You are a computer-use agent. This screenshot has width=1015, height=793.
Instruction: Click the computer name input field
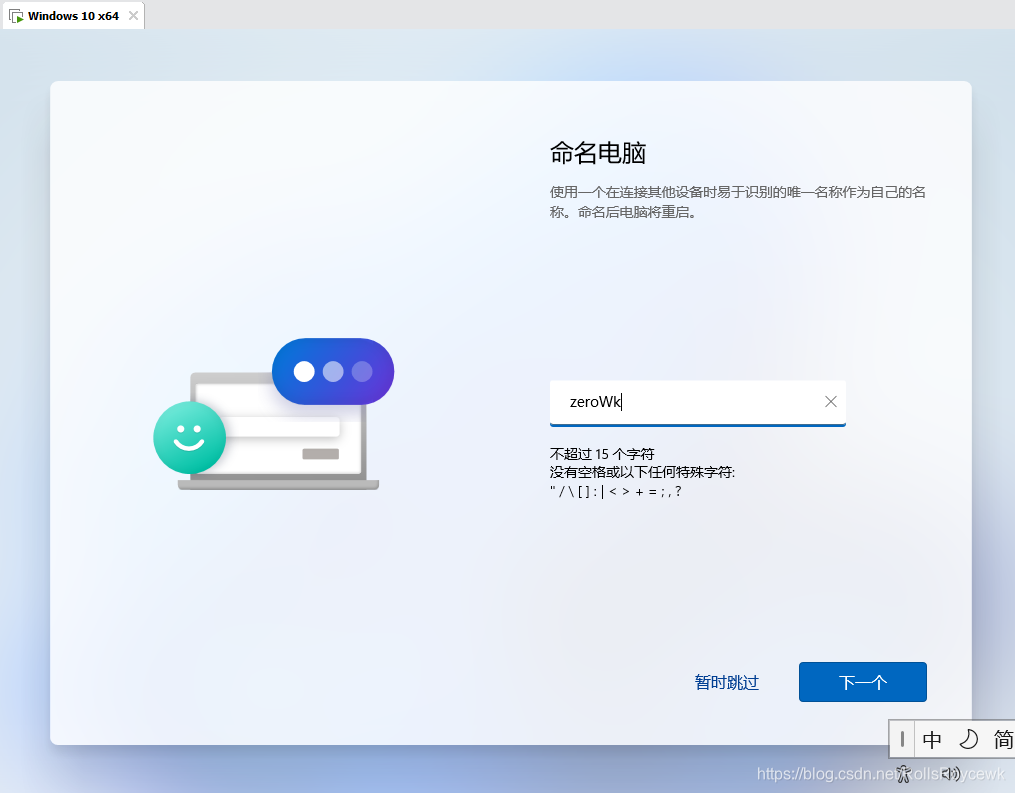(697, 403)
